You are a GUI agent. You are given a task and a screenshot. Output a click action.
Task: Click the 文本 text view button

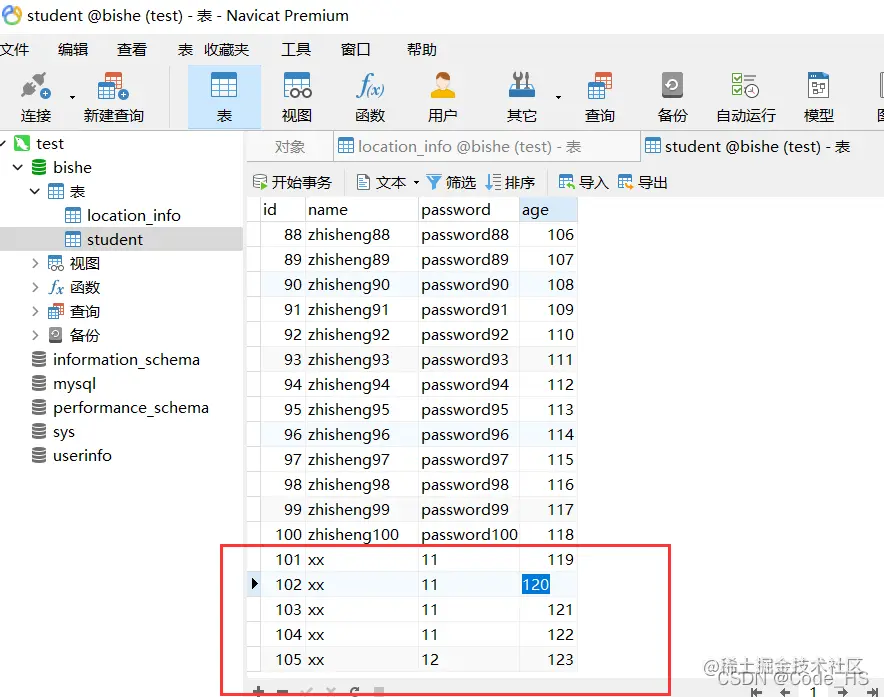pyautogui.click(x=381, y=182)
